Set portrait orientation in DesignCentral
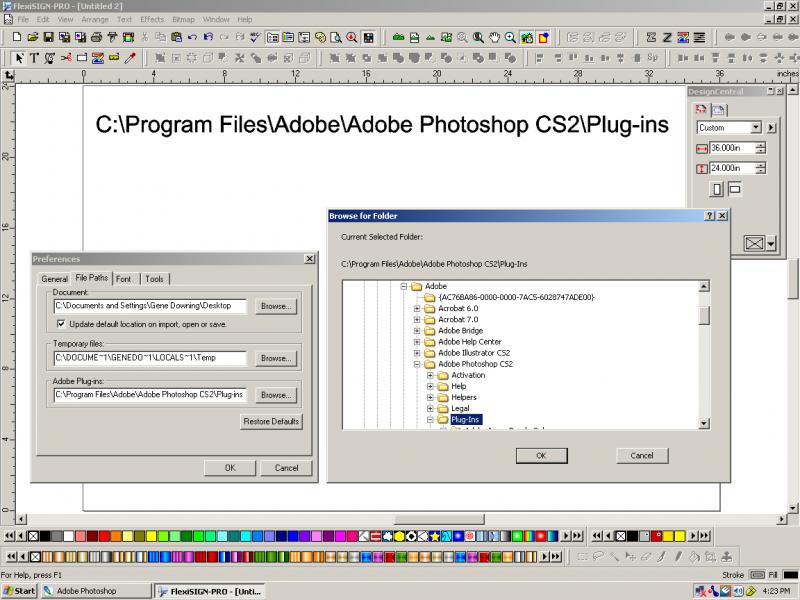This screenshot has height=600, width=800. [717, 189]
